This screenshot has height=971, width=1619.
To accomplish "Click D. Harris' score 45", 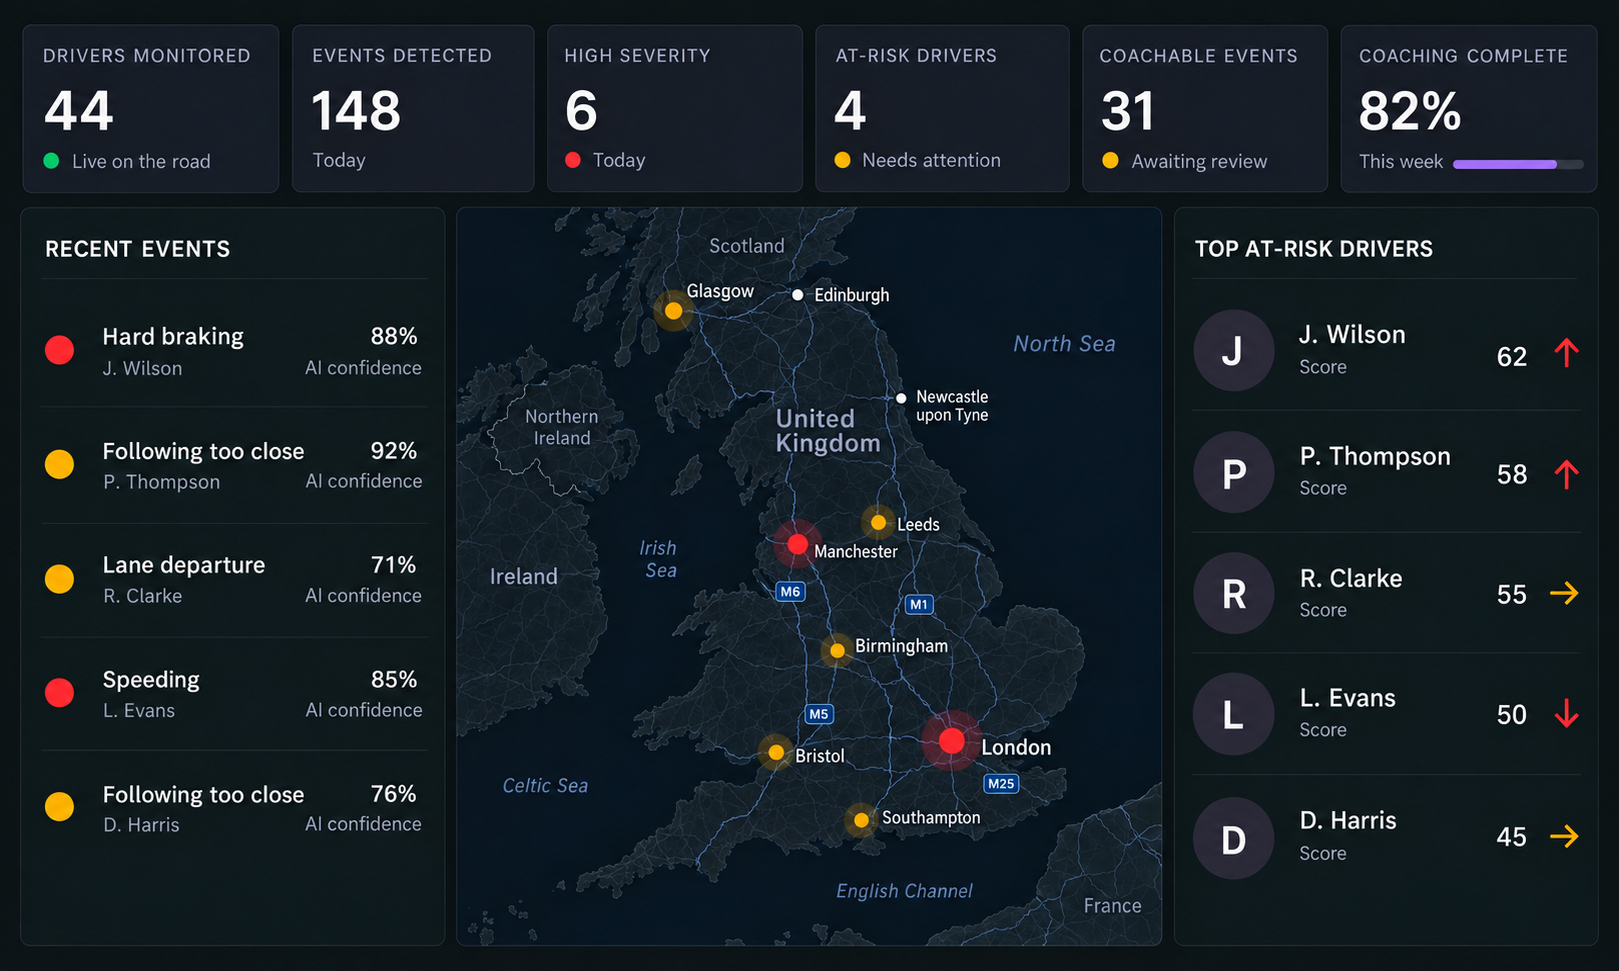I will [x=1512, y=837].
